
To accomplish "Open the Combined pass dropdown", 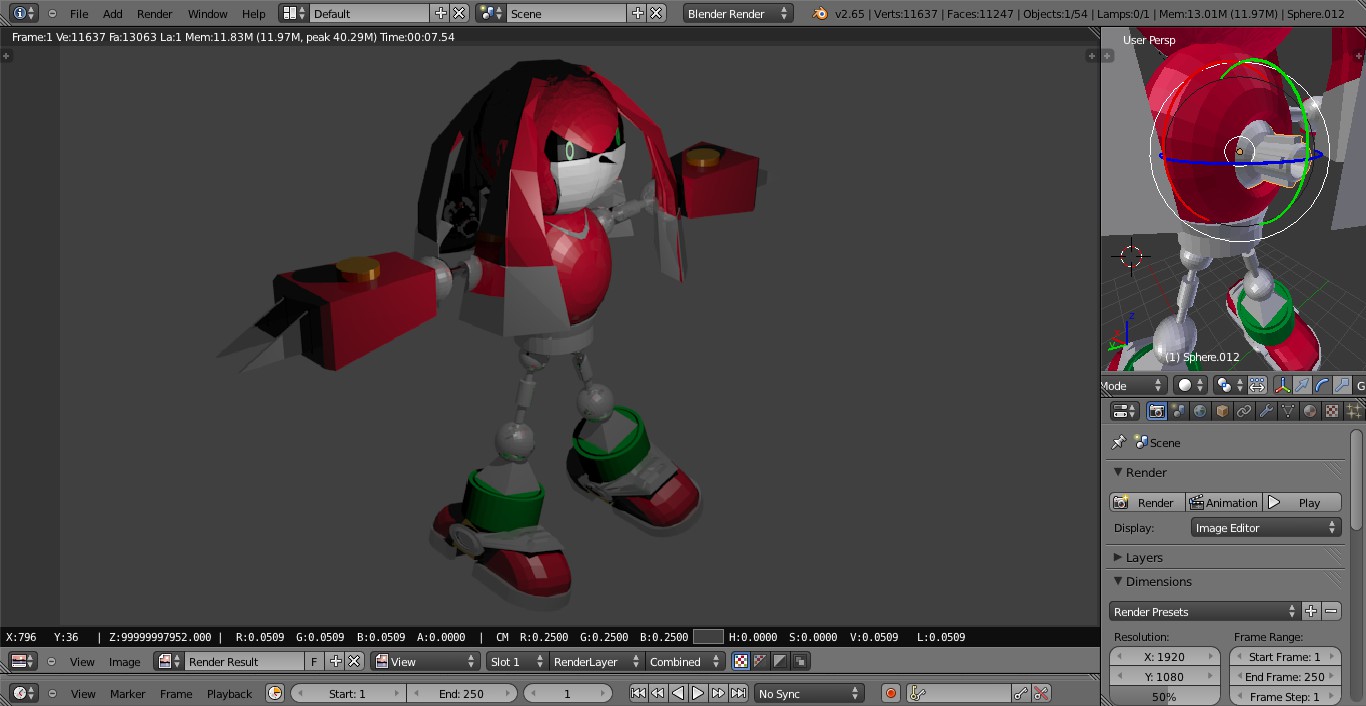I will point(685,661).
